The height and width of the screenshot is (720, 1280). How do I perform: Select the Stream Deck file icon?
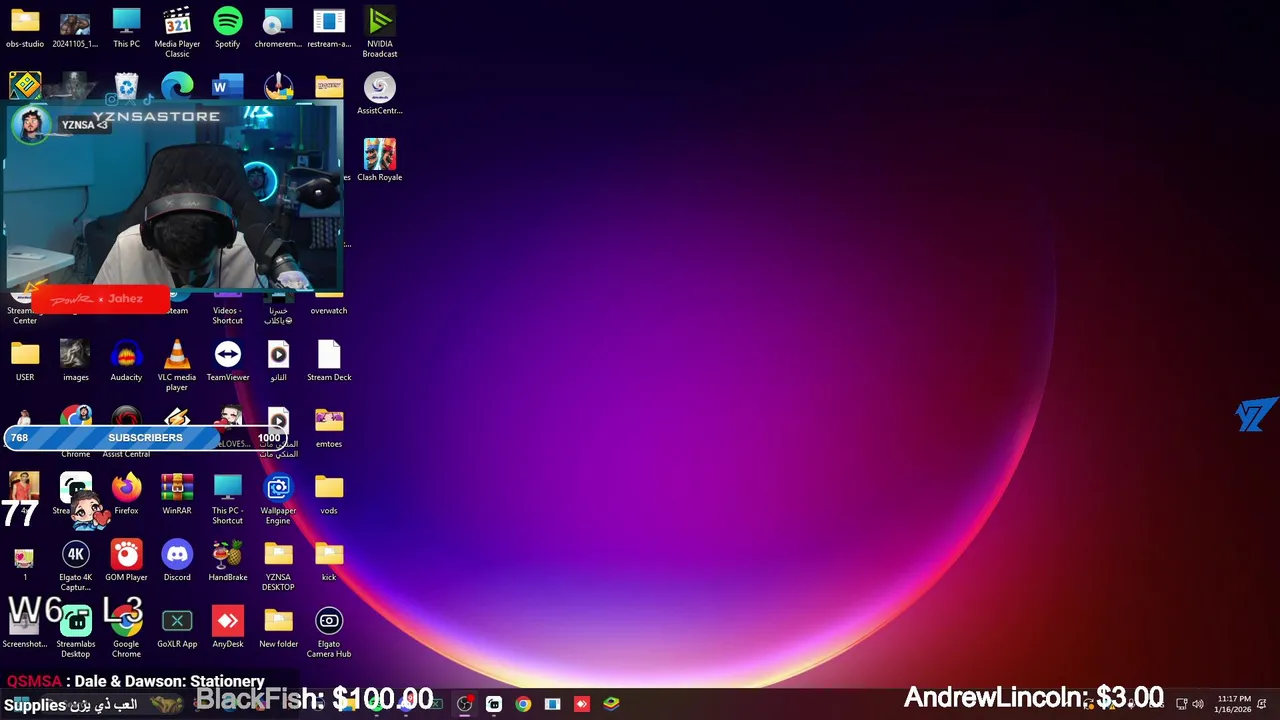329,361
